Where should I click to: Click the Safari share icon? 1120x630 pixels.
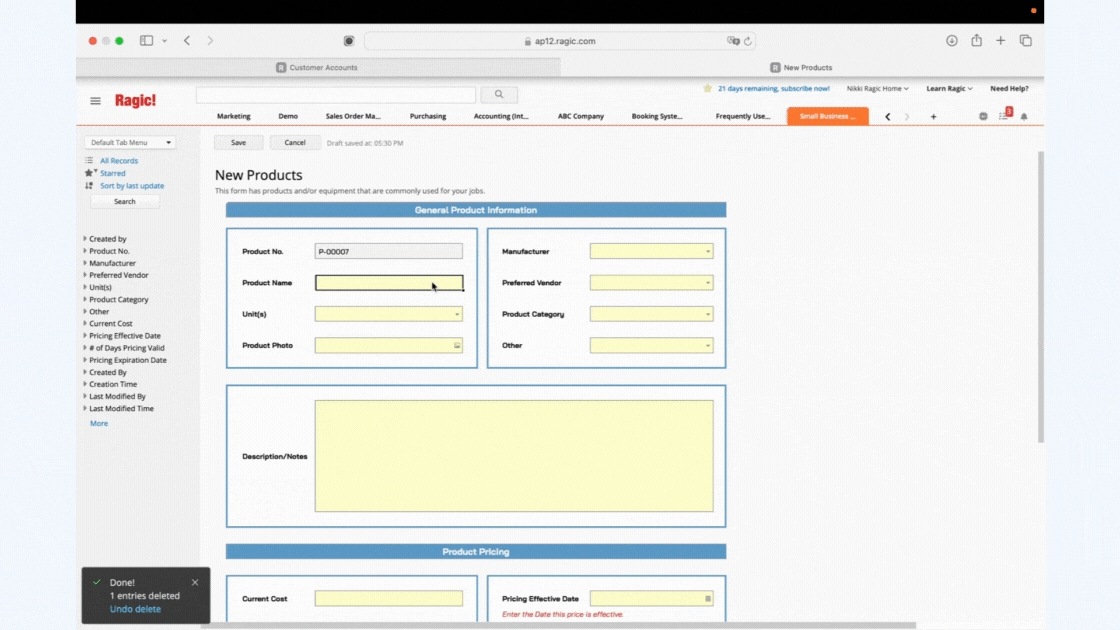(x=976, y=40)
